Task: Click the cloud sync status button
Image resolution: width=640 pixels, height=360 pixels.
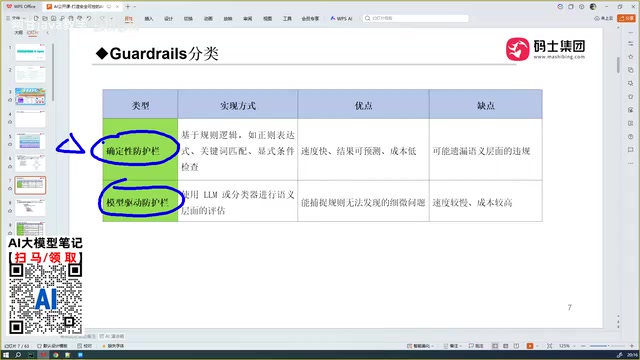Action: [604, 18]
